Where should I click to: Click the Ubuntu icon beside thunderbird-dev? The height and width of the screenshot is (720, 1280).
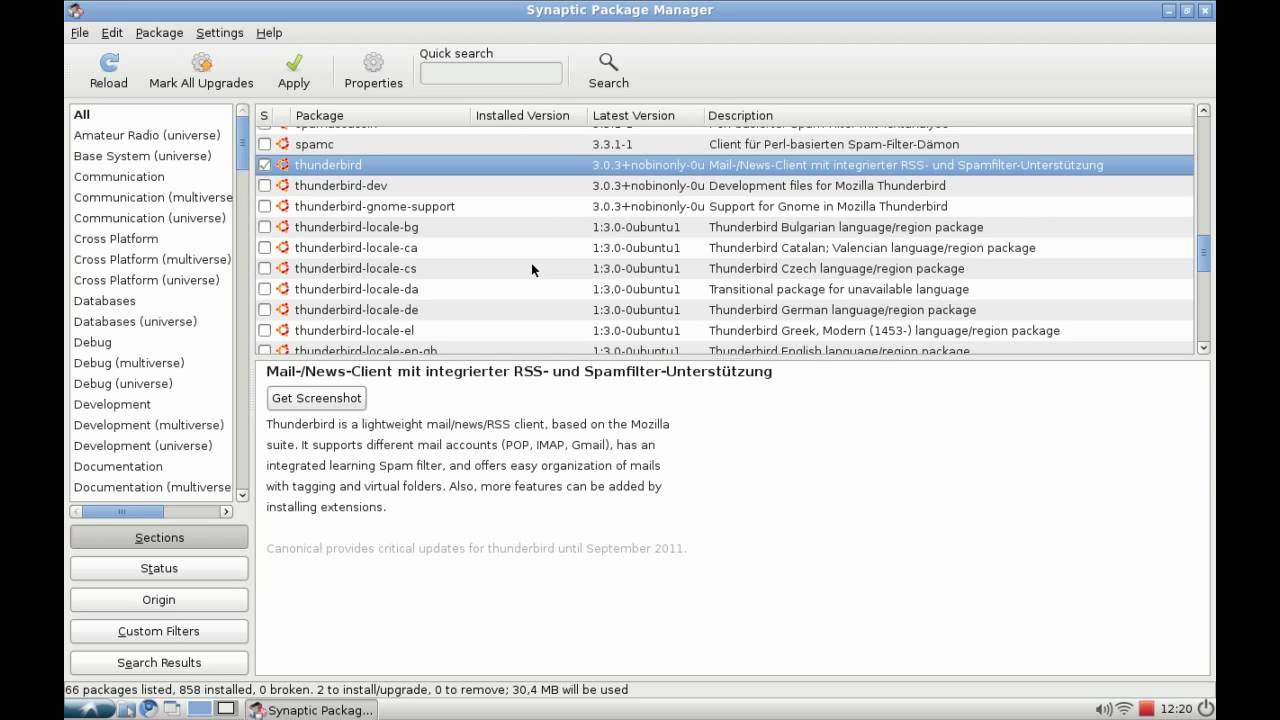[283, 186]
